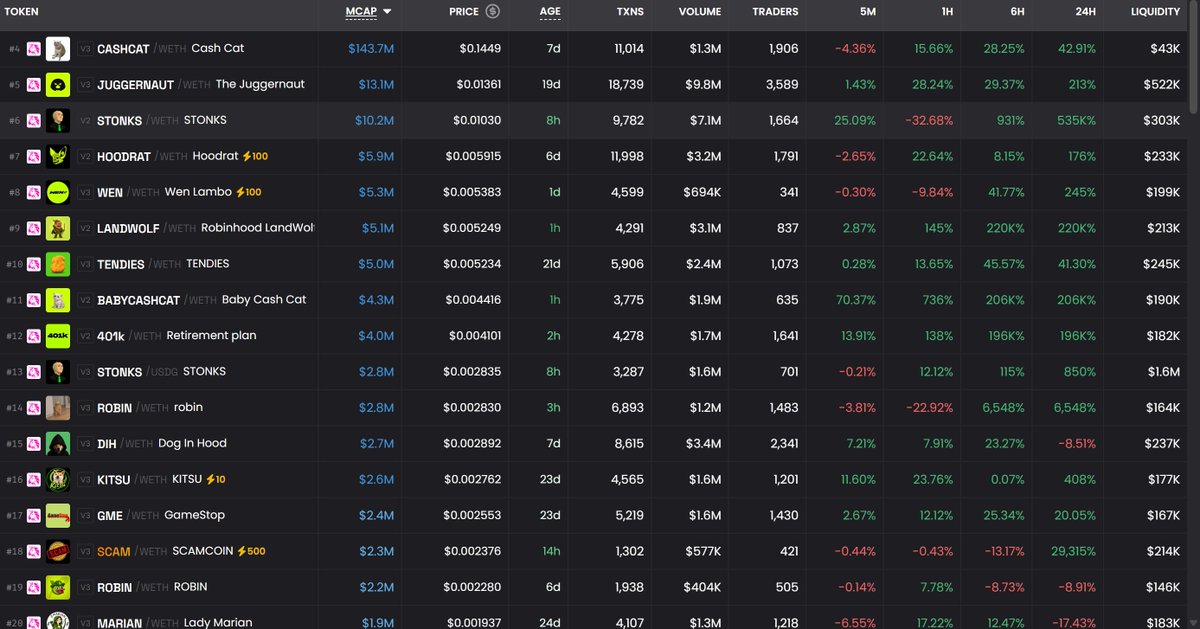Sort the table by the PRICE column
1200x629 pixels.
pos(464,12)
